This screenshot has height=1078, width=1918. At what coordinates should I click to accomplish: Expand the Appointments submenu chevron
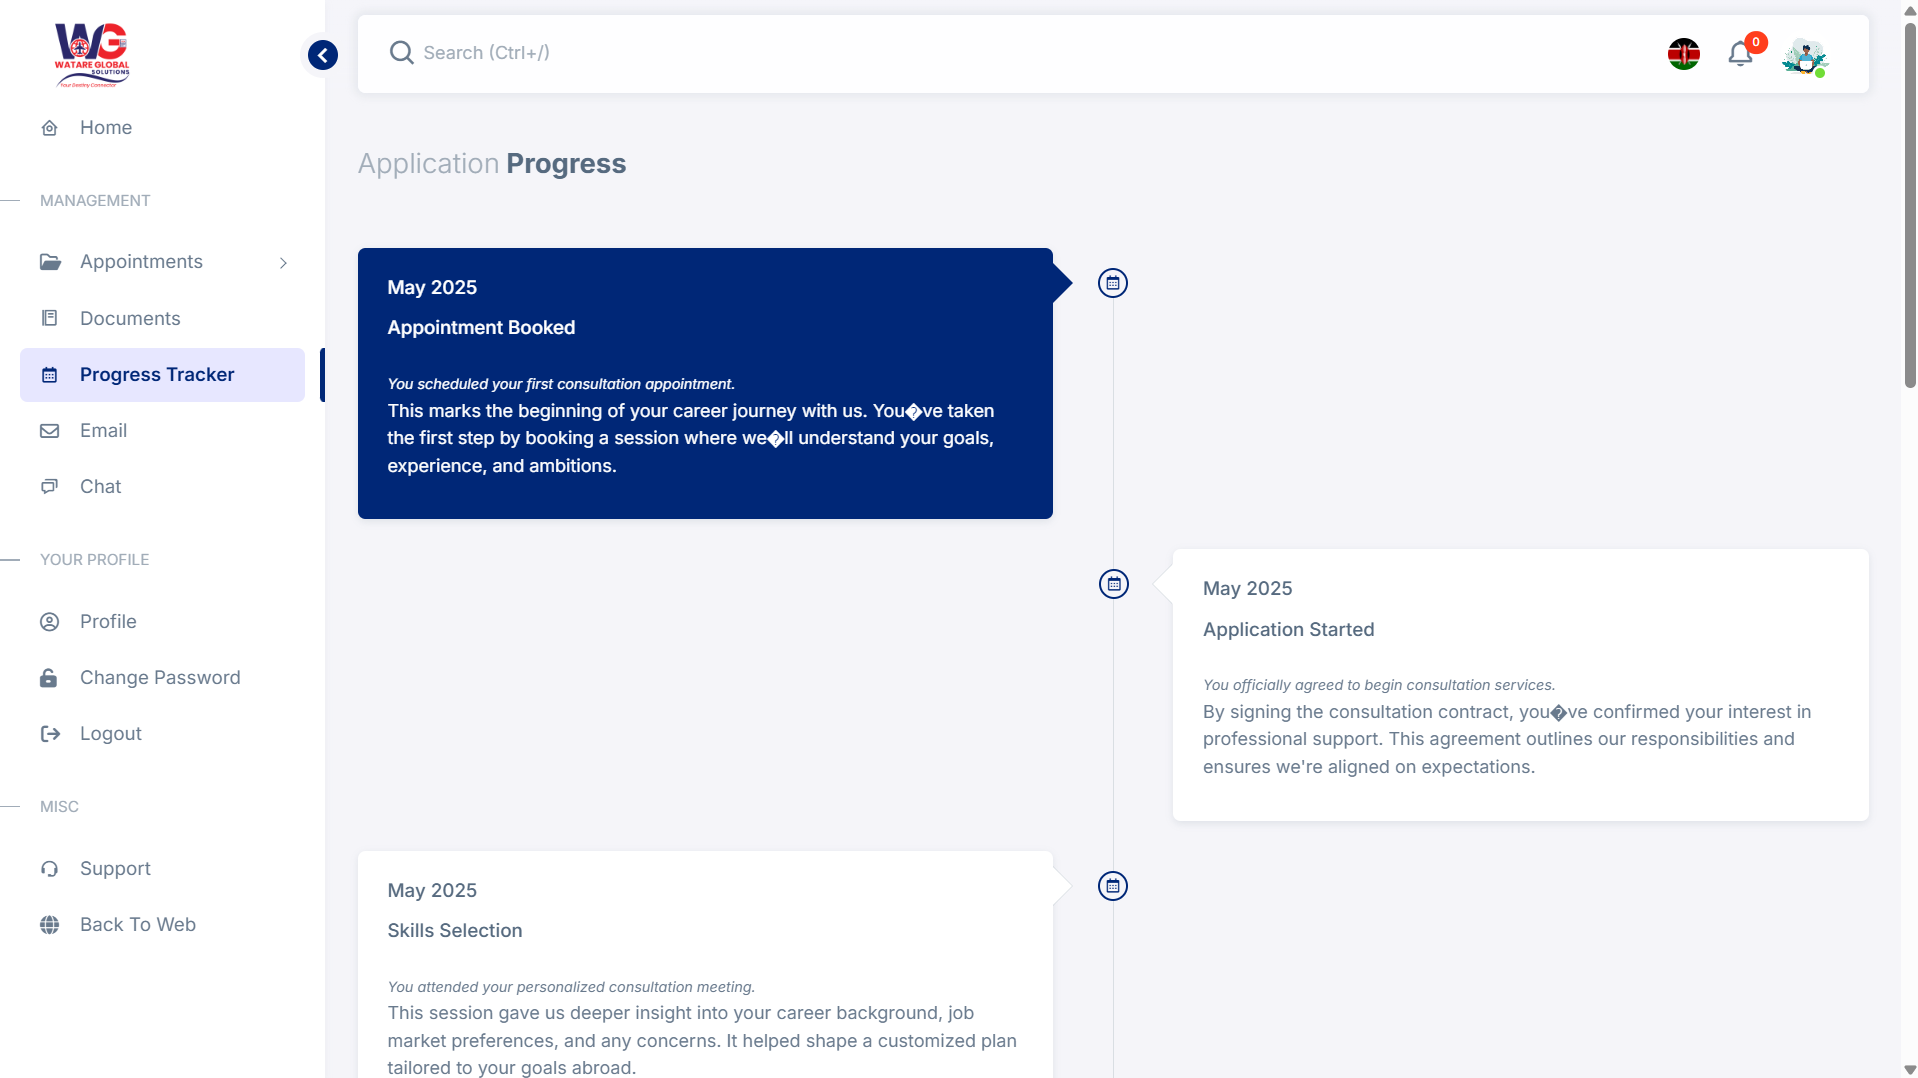click(284, 262)
